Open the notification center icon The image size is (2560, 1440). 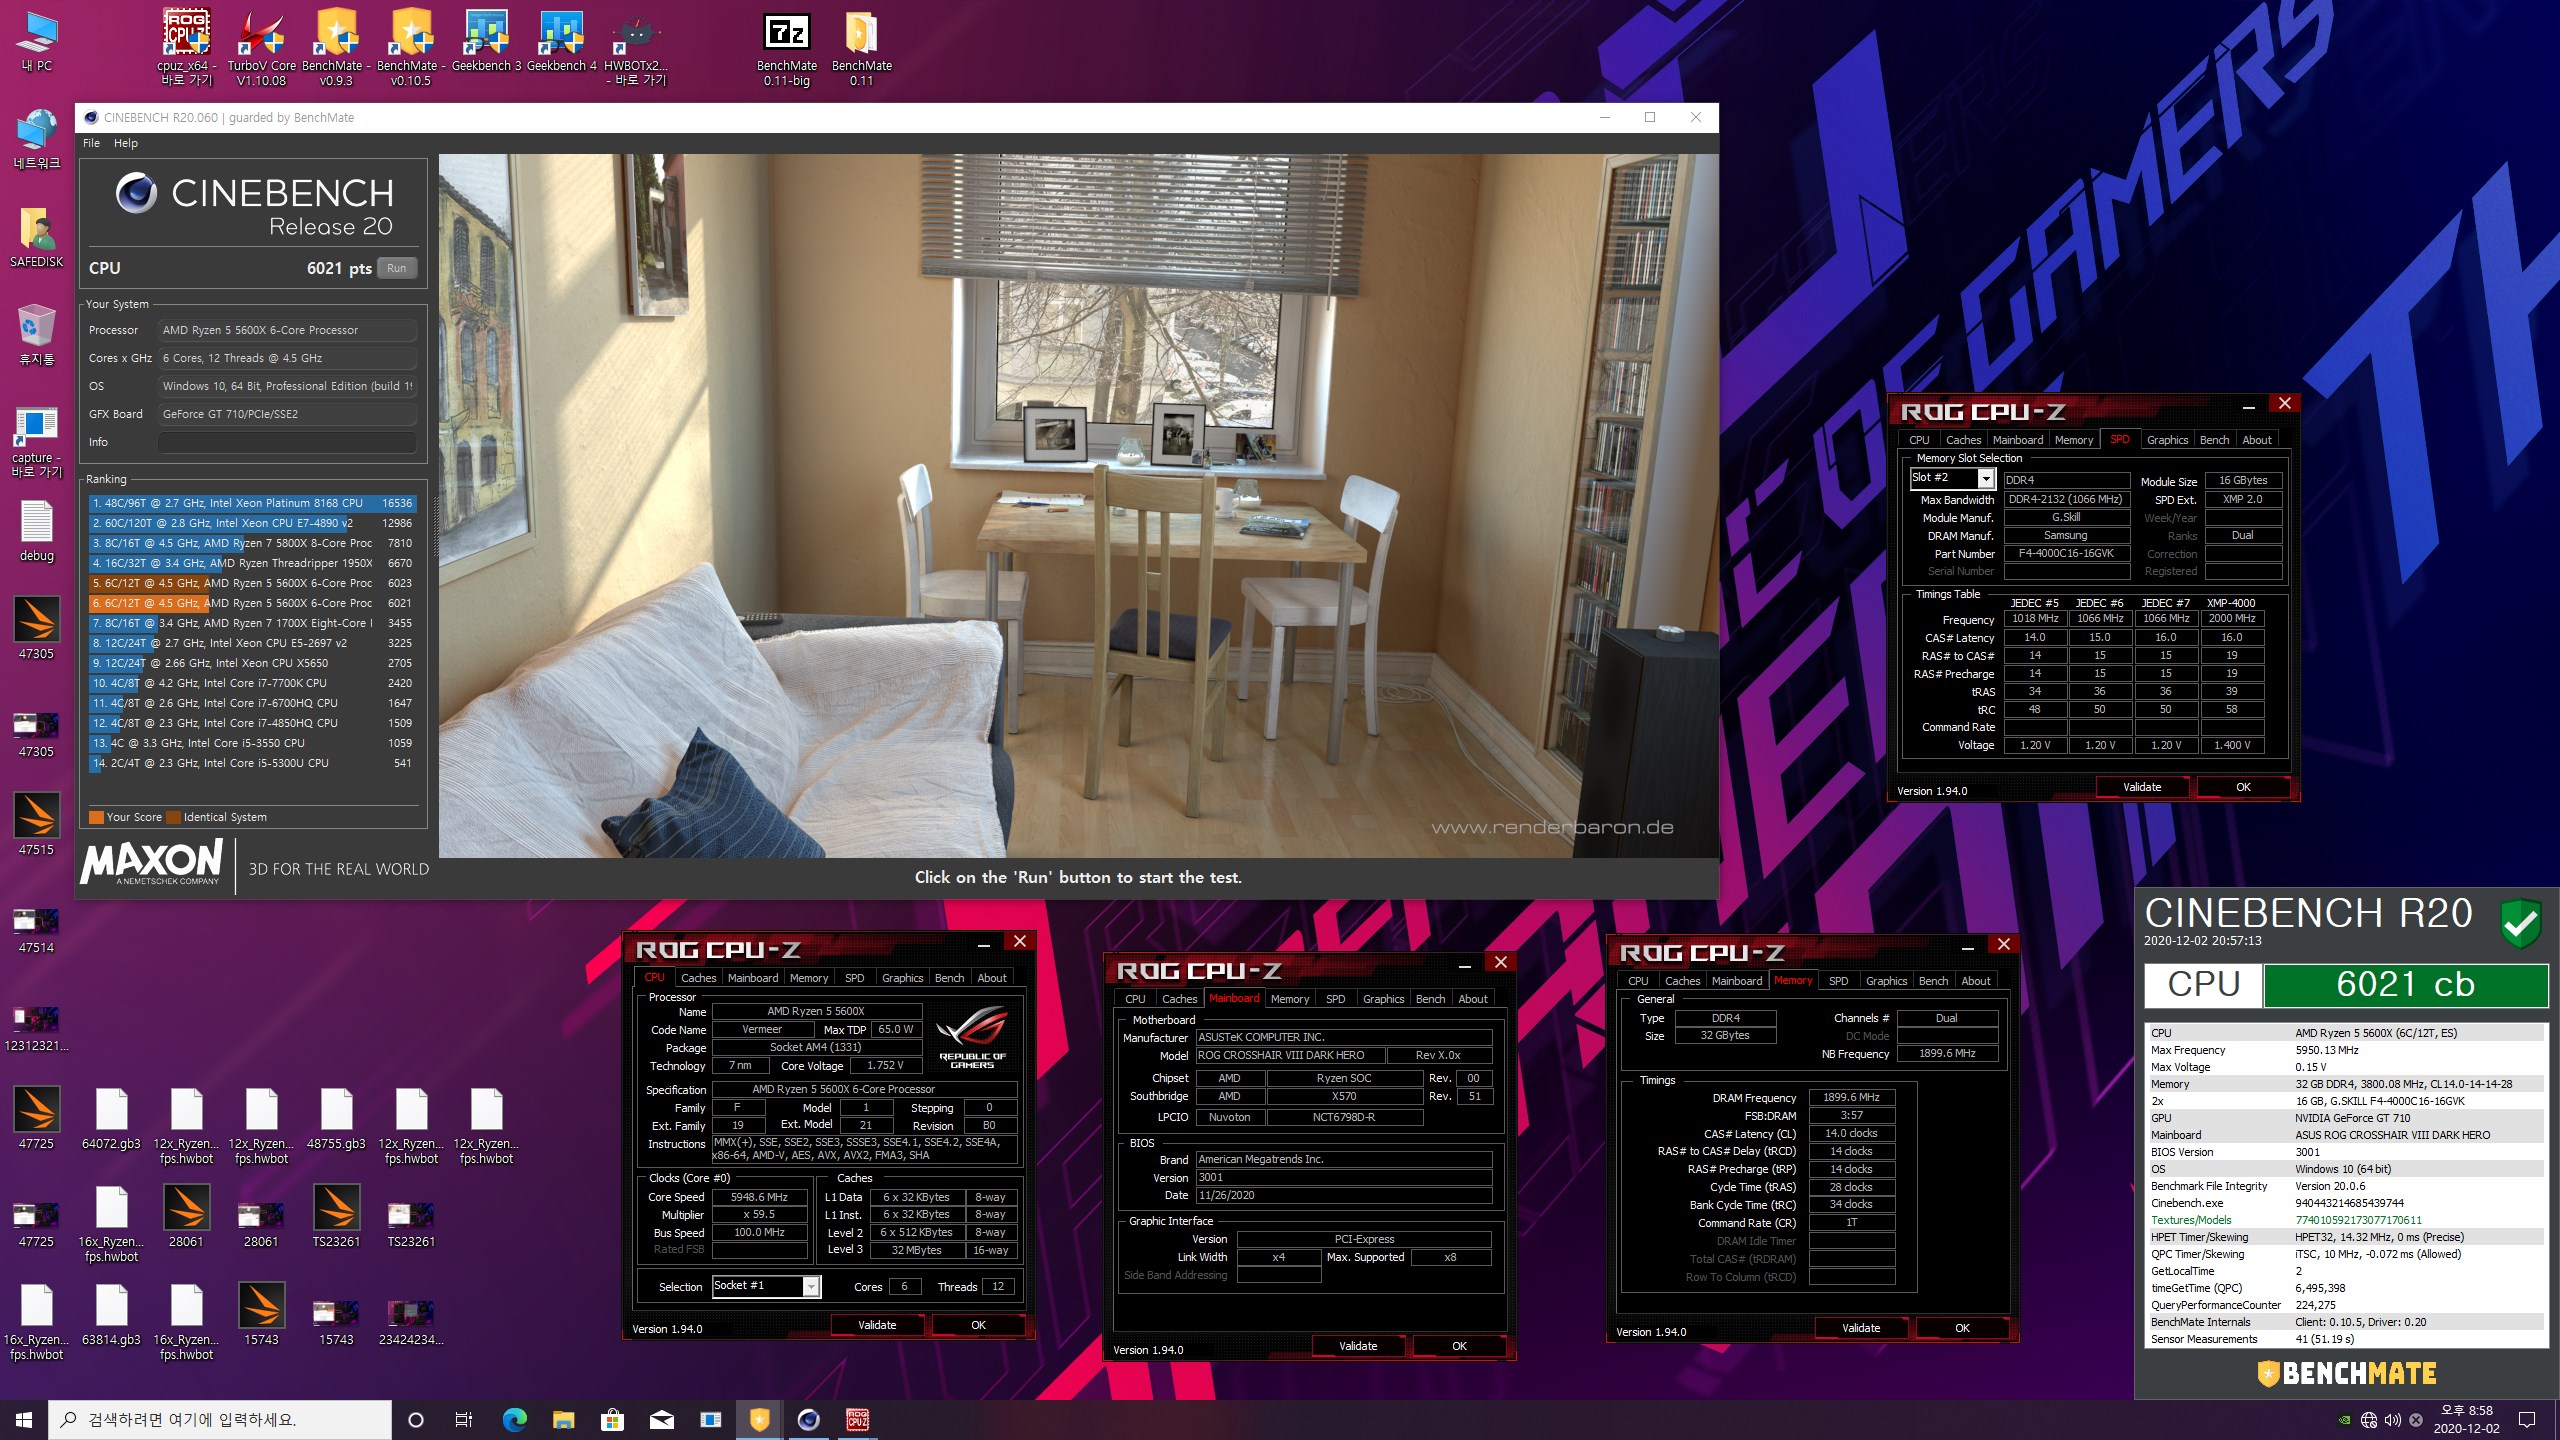(2527, 1419)
